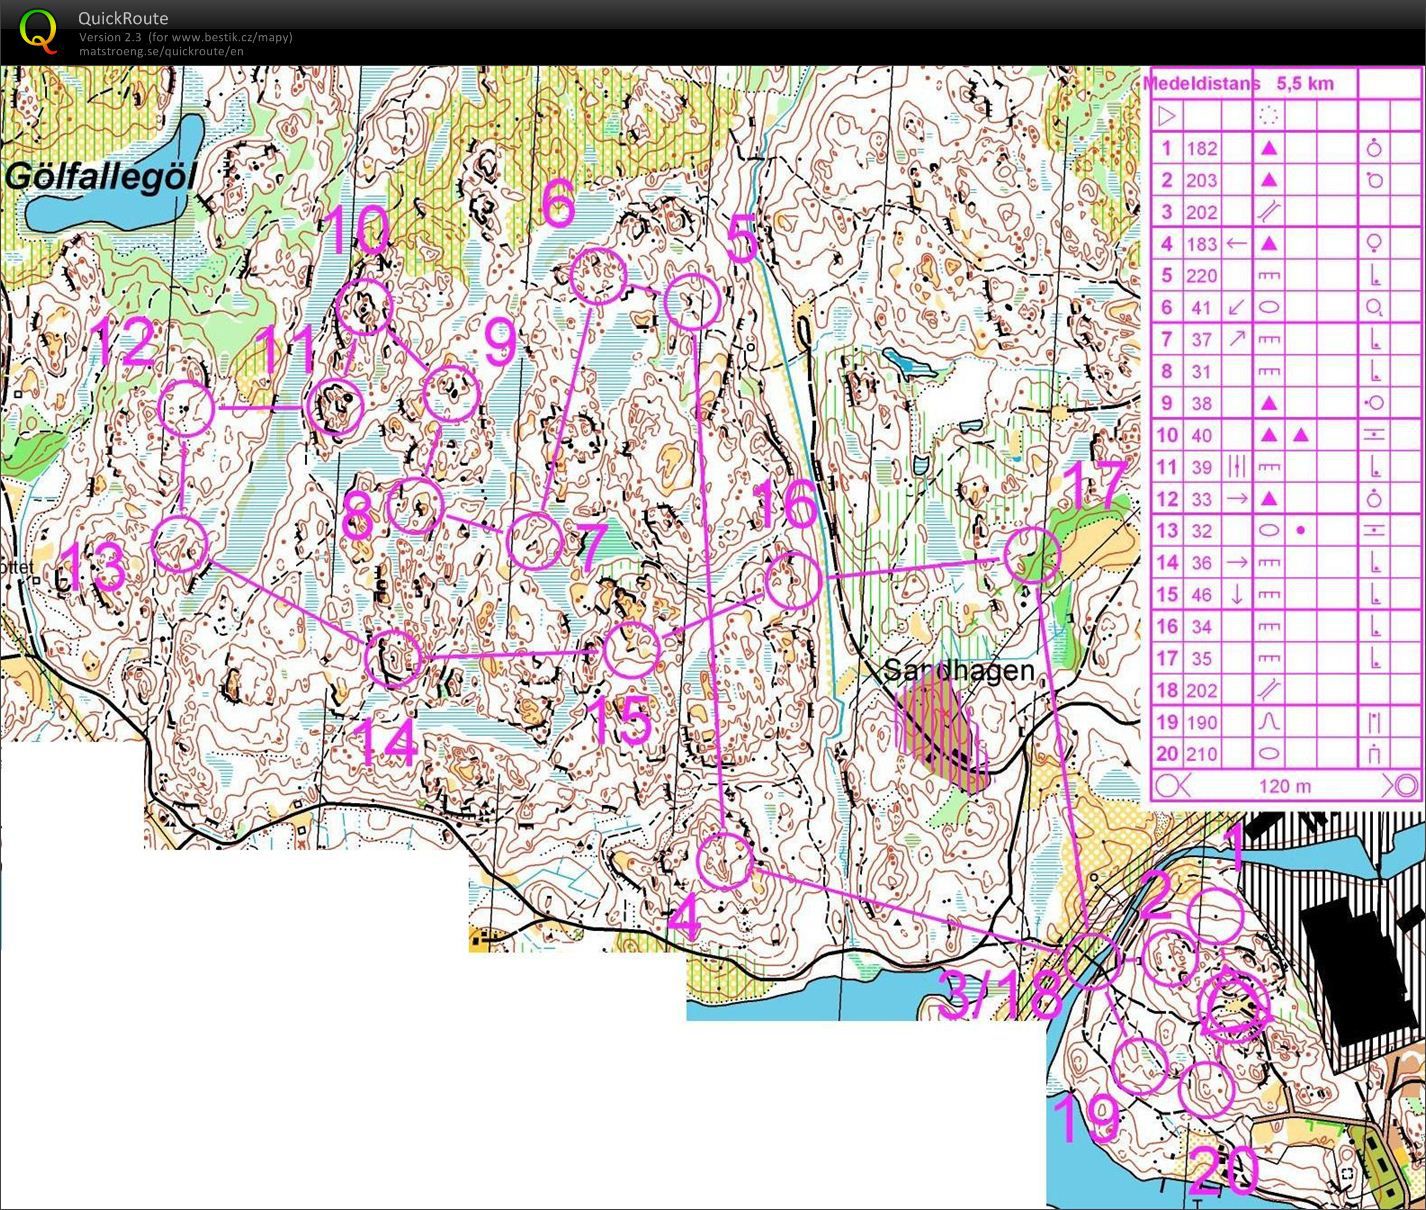Click control circle 19 on the map
Image resolution: width=1426 pixels, height=1210 pixels.
(x=1141, y=1065)
